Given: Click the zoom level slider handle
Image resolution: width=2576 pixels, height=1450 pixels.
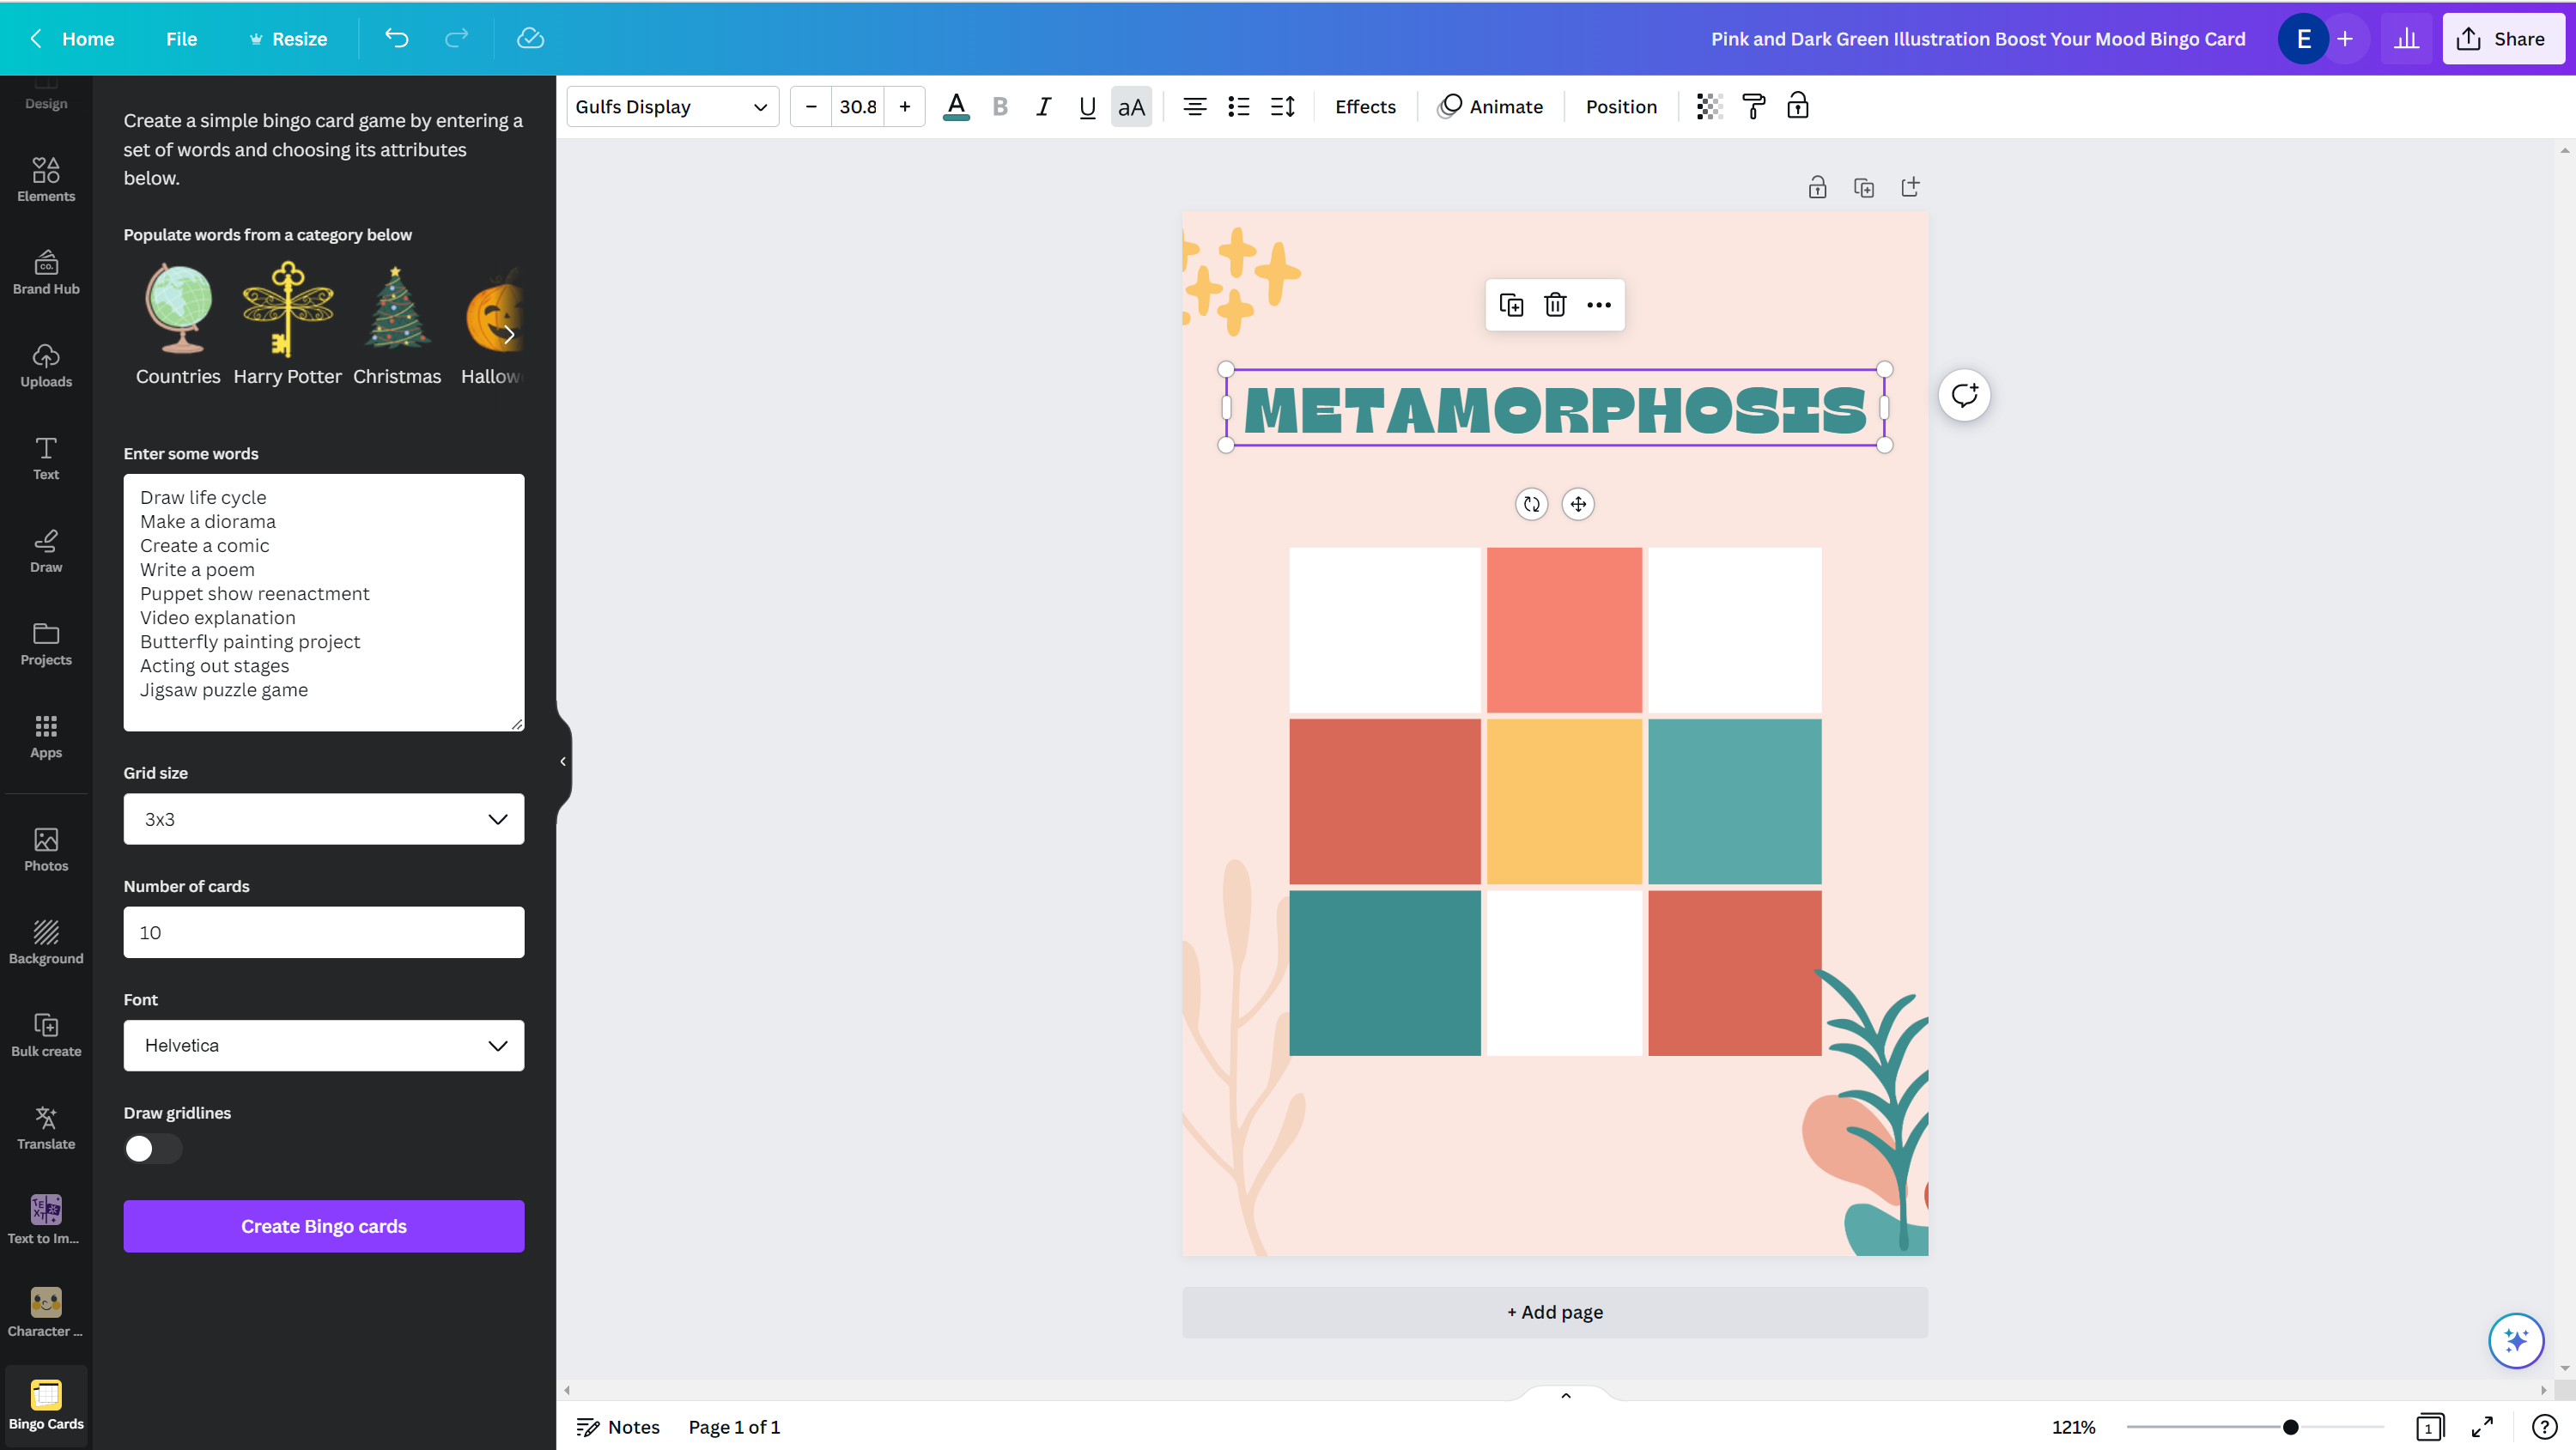Looking at the screenshot, I should click(x=2290, y=1427).
